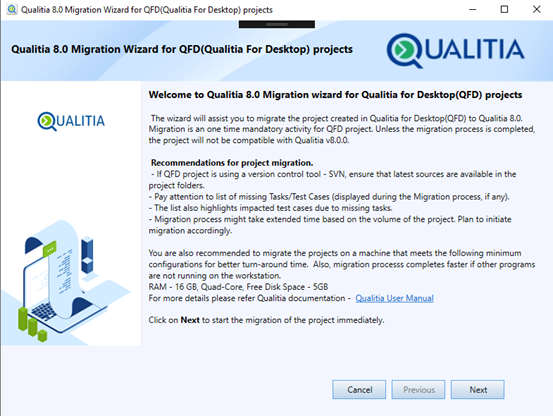Screen dimensions: 553x416
Task: Click the Qualitia app icon in title bar
Action: pyautogui.click(x=12, y=10)
